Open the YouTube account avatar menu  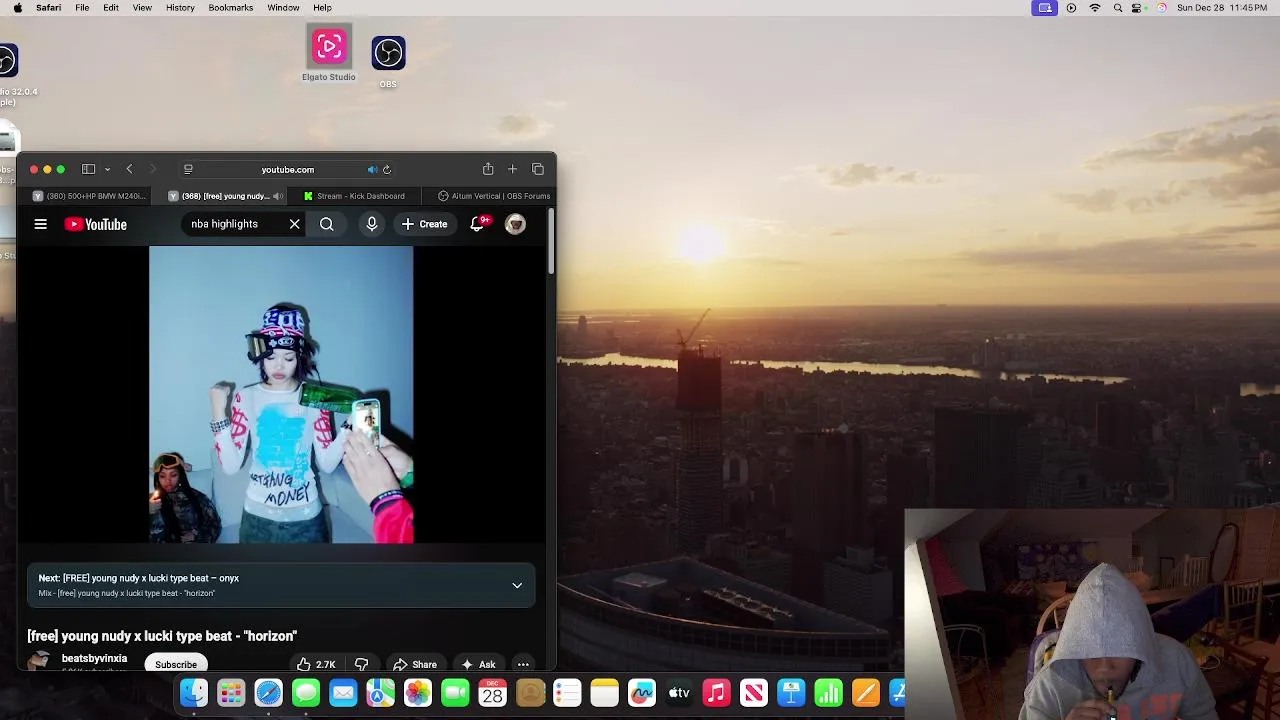515,224
